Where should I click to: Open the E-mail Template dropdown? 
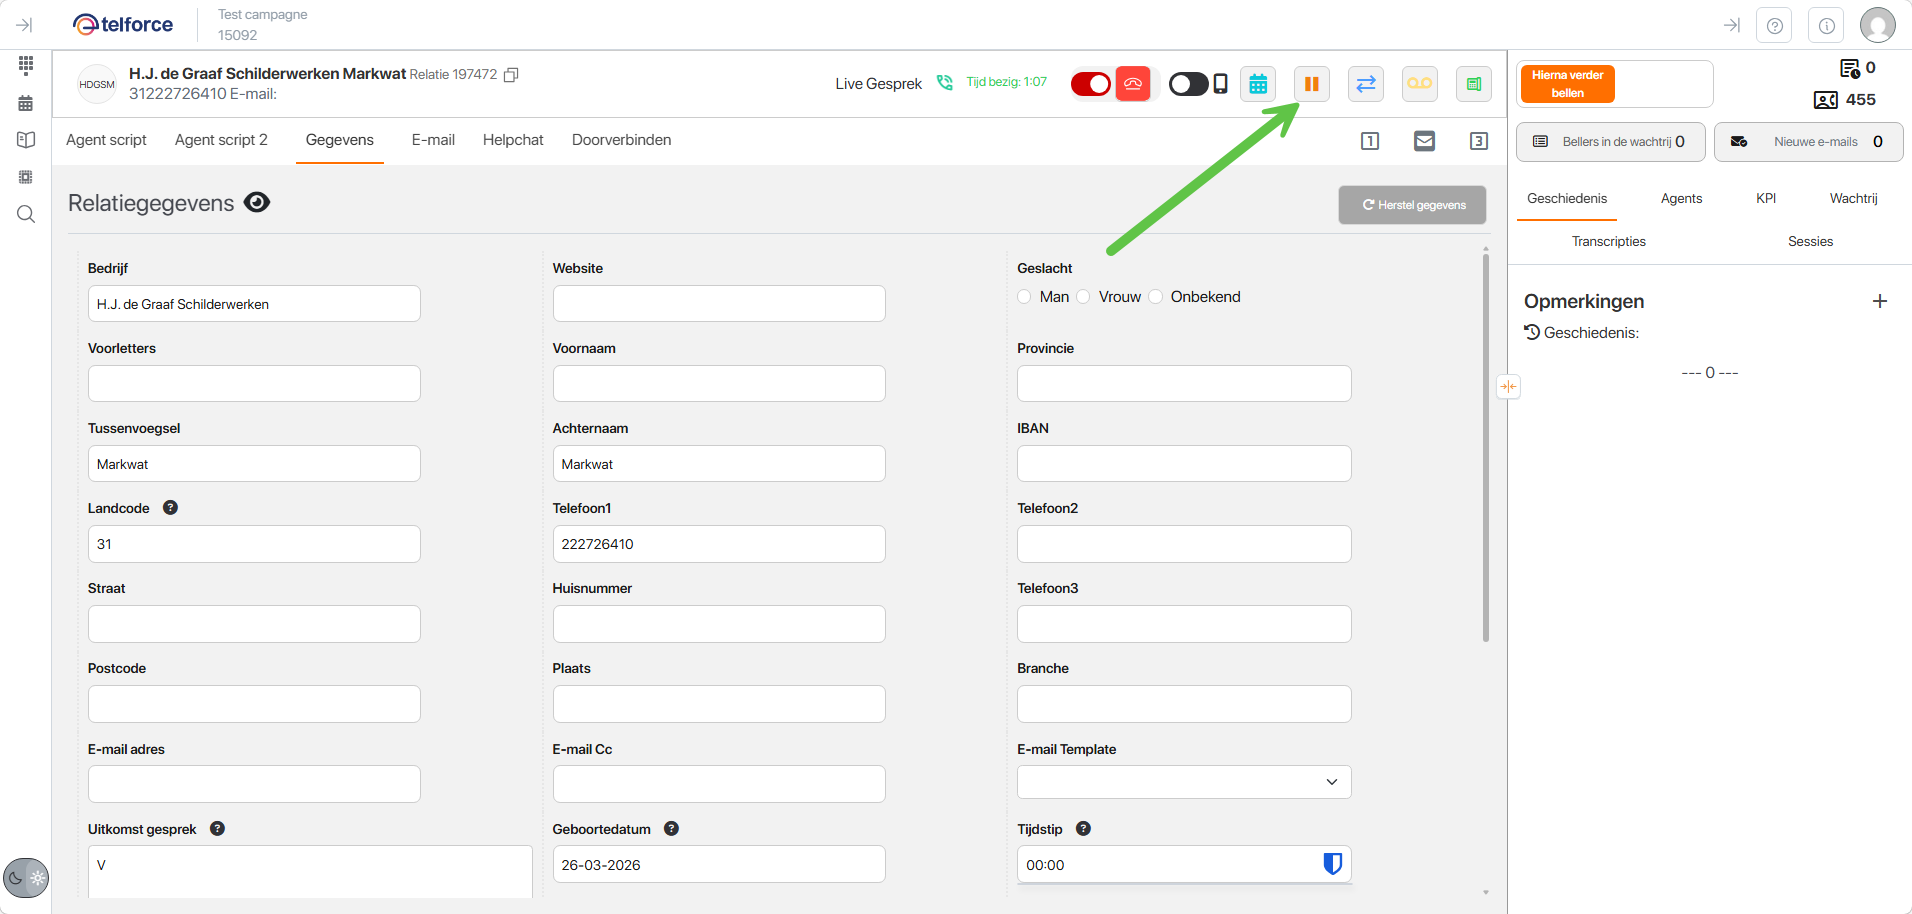tap(1183, 782)
